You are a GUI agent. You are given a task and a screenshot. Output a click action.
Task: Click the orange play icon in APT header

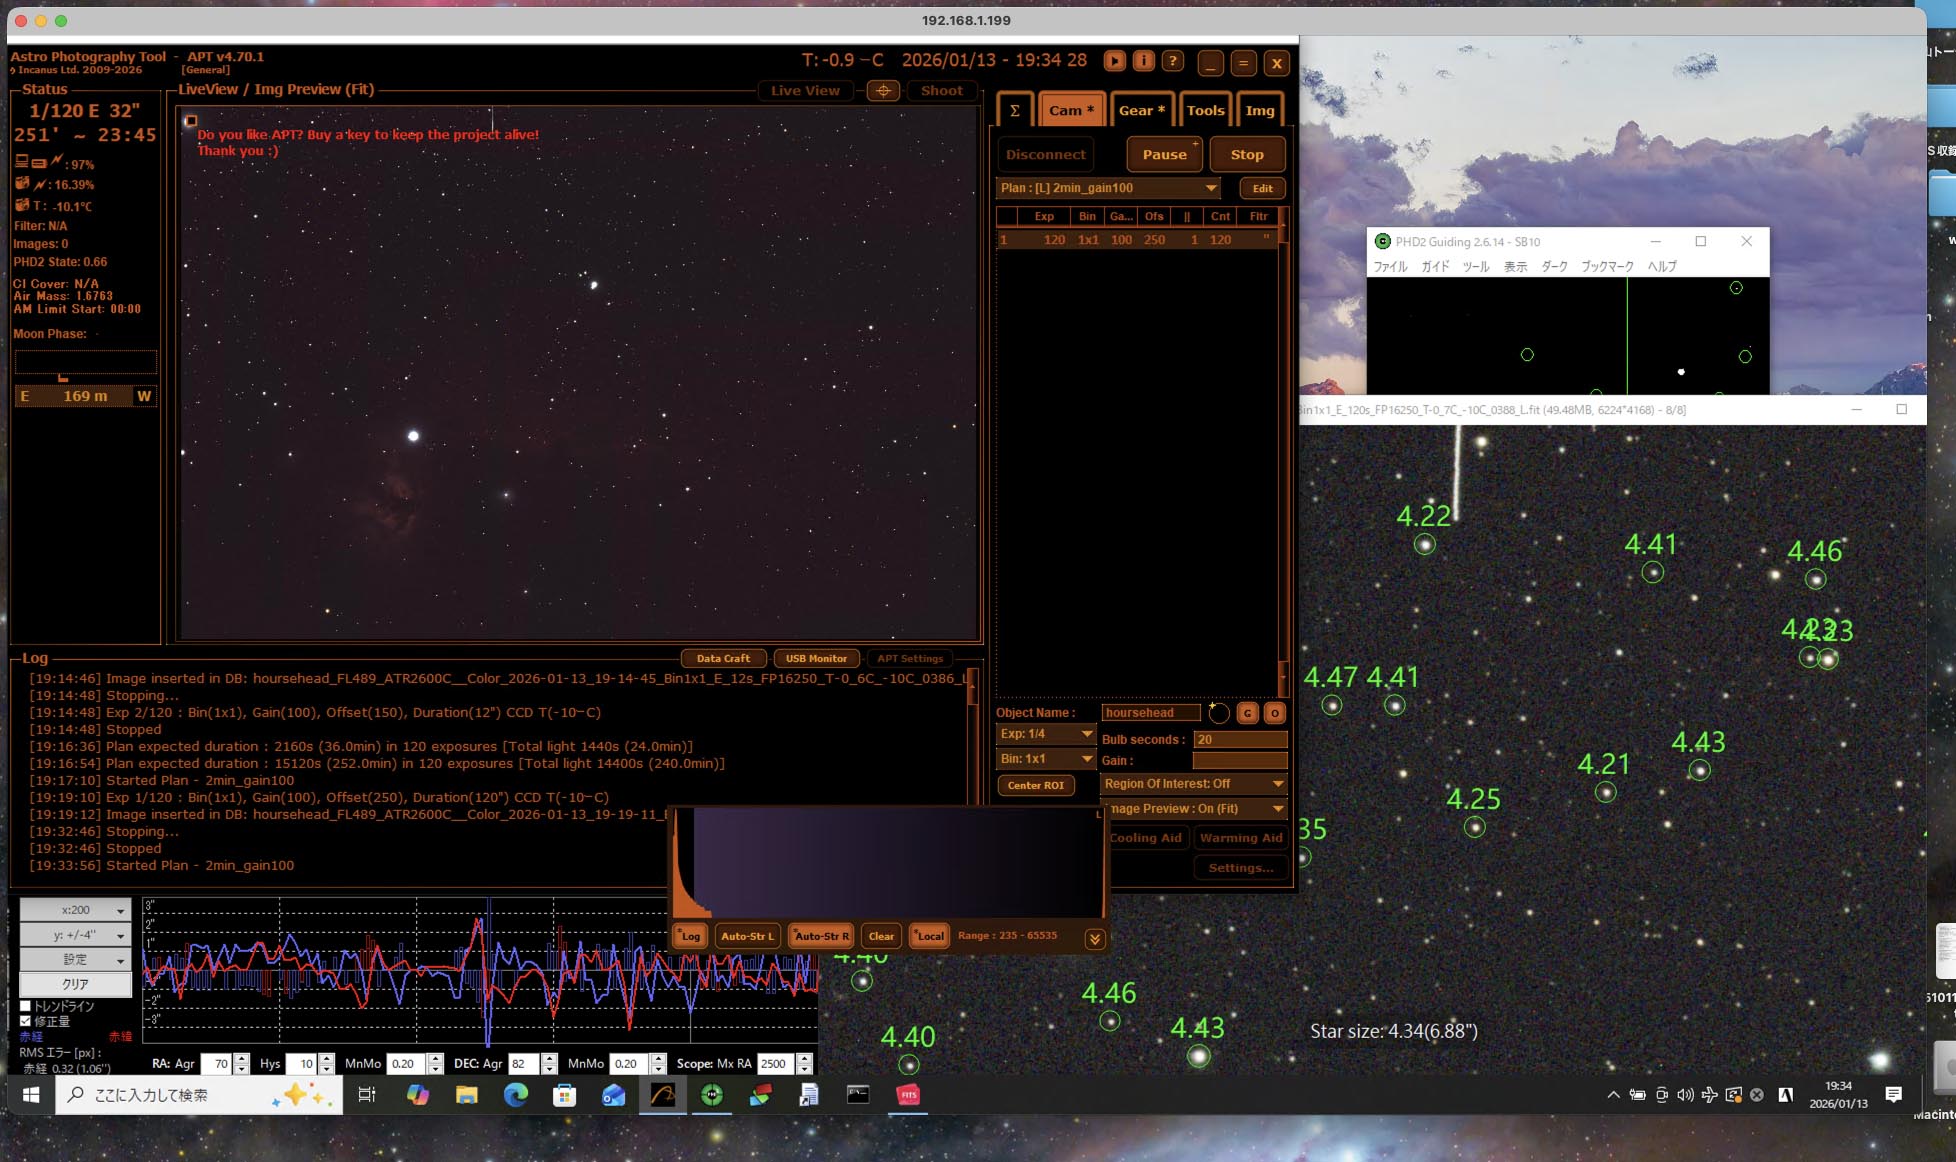1114,61
